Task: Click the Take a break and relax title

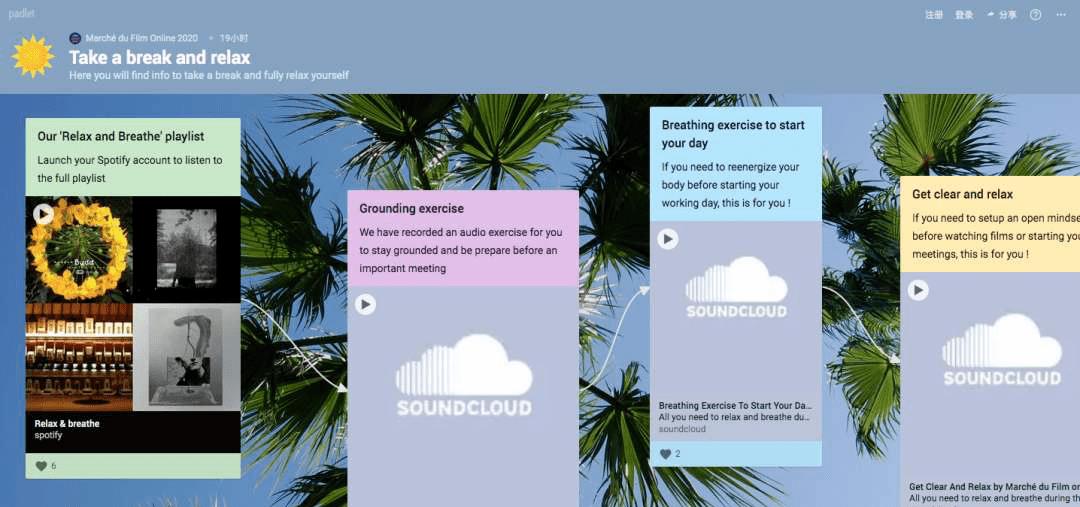Action: tap(160, 57)
